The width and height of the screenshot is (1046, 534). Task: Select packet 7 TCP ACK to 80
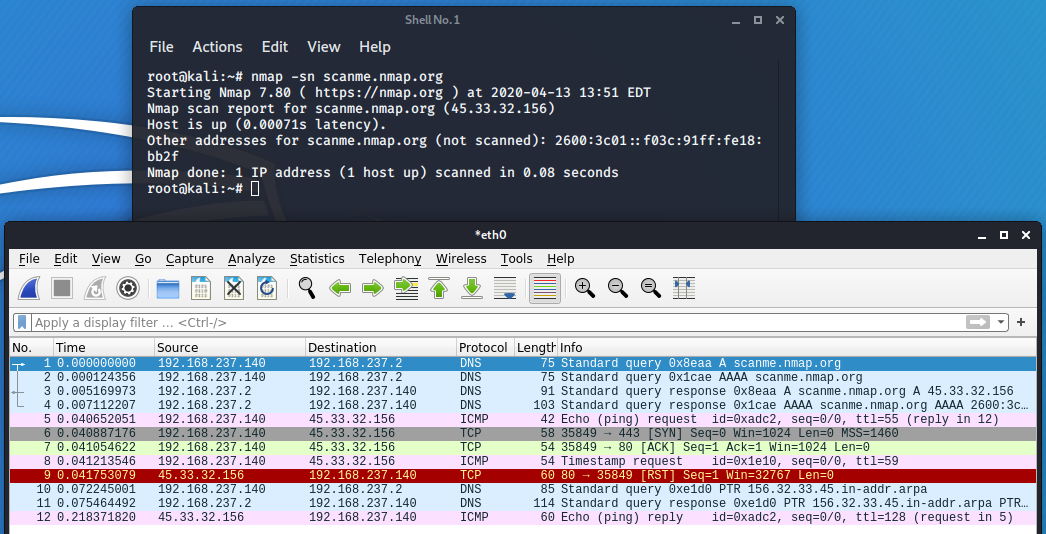coord(524,447)
